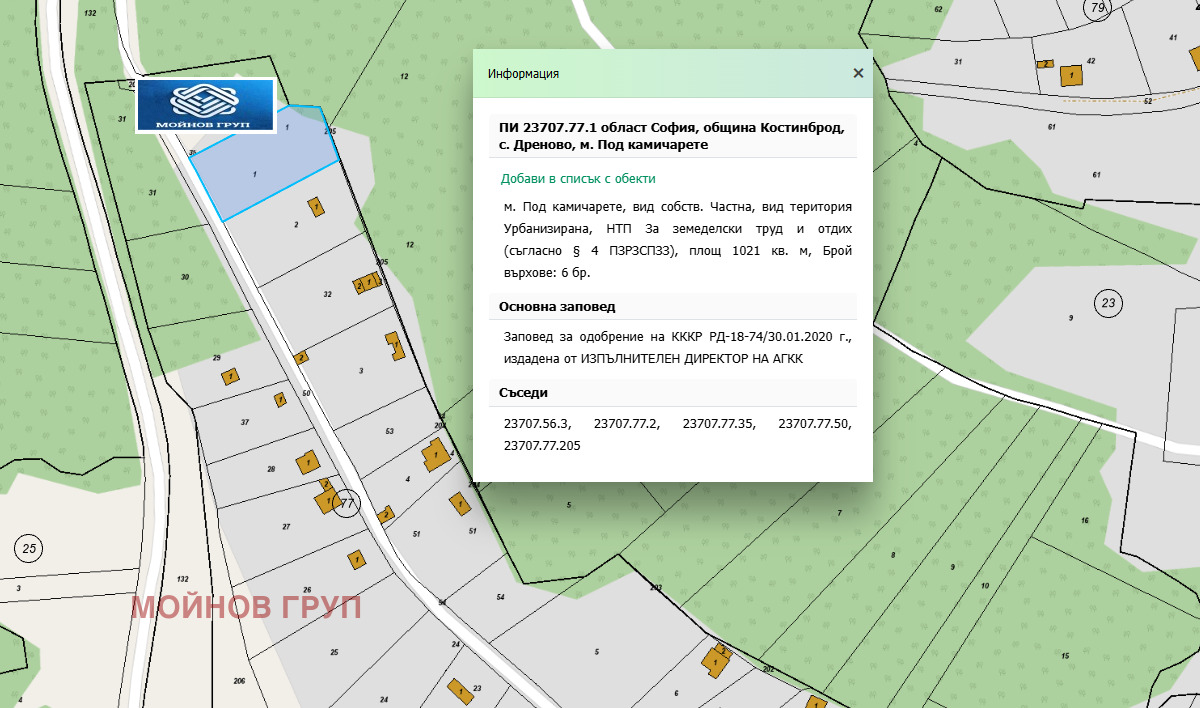Open neighbor parcel 23707.77.2
Image resolution: width=1200 pixels, height=708 pixels.
(x=625, y=423)
